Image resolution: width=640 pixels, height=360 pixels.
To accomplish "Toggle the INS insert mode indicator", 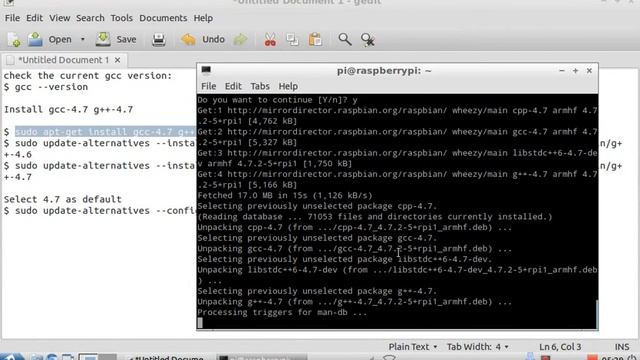I will (x=622, y=347).
